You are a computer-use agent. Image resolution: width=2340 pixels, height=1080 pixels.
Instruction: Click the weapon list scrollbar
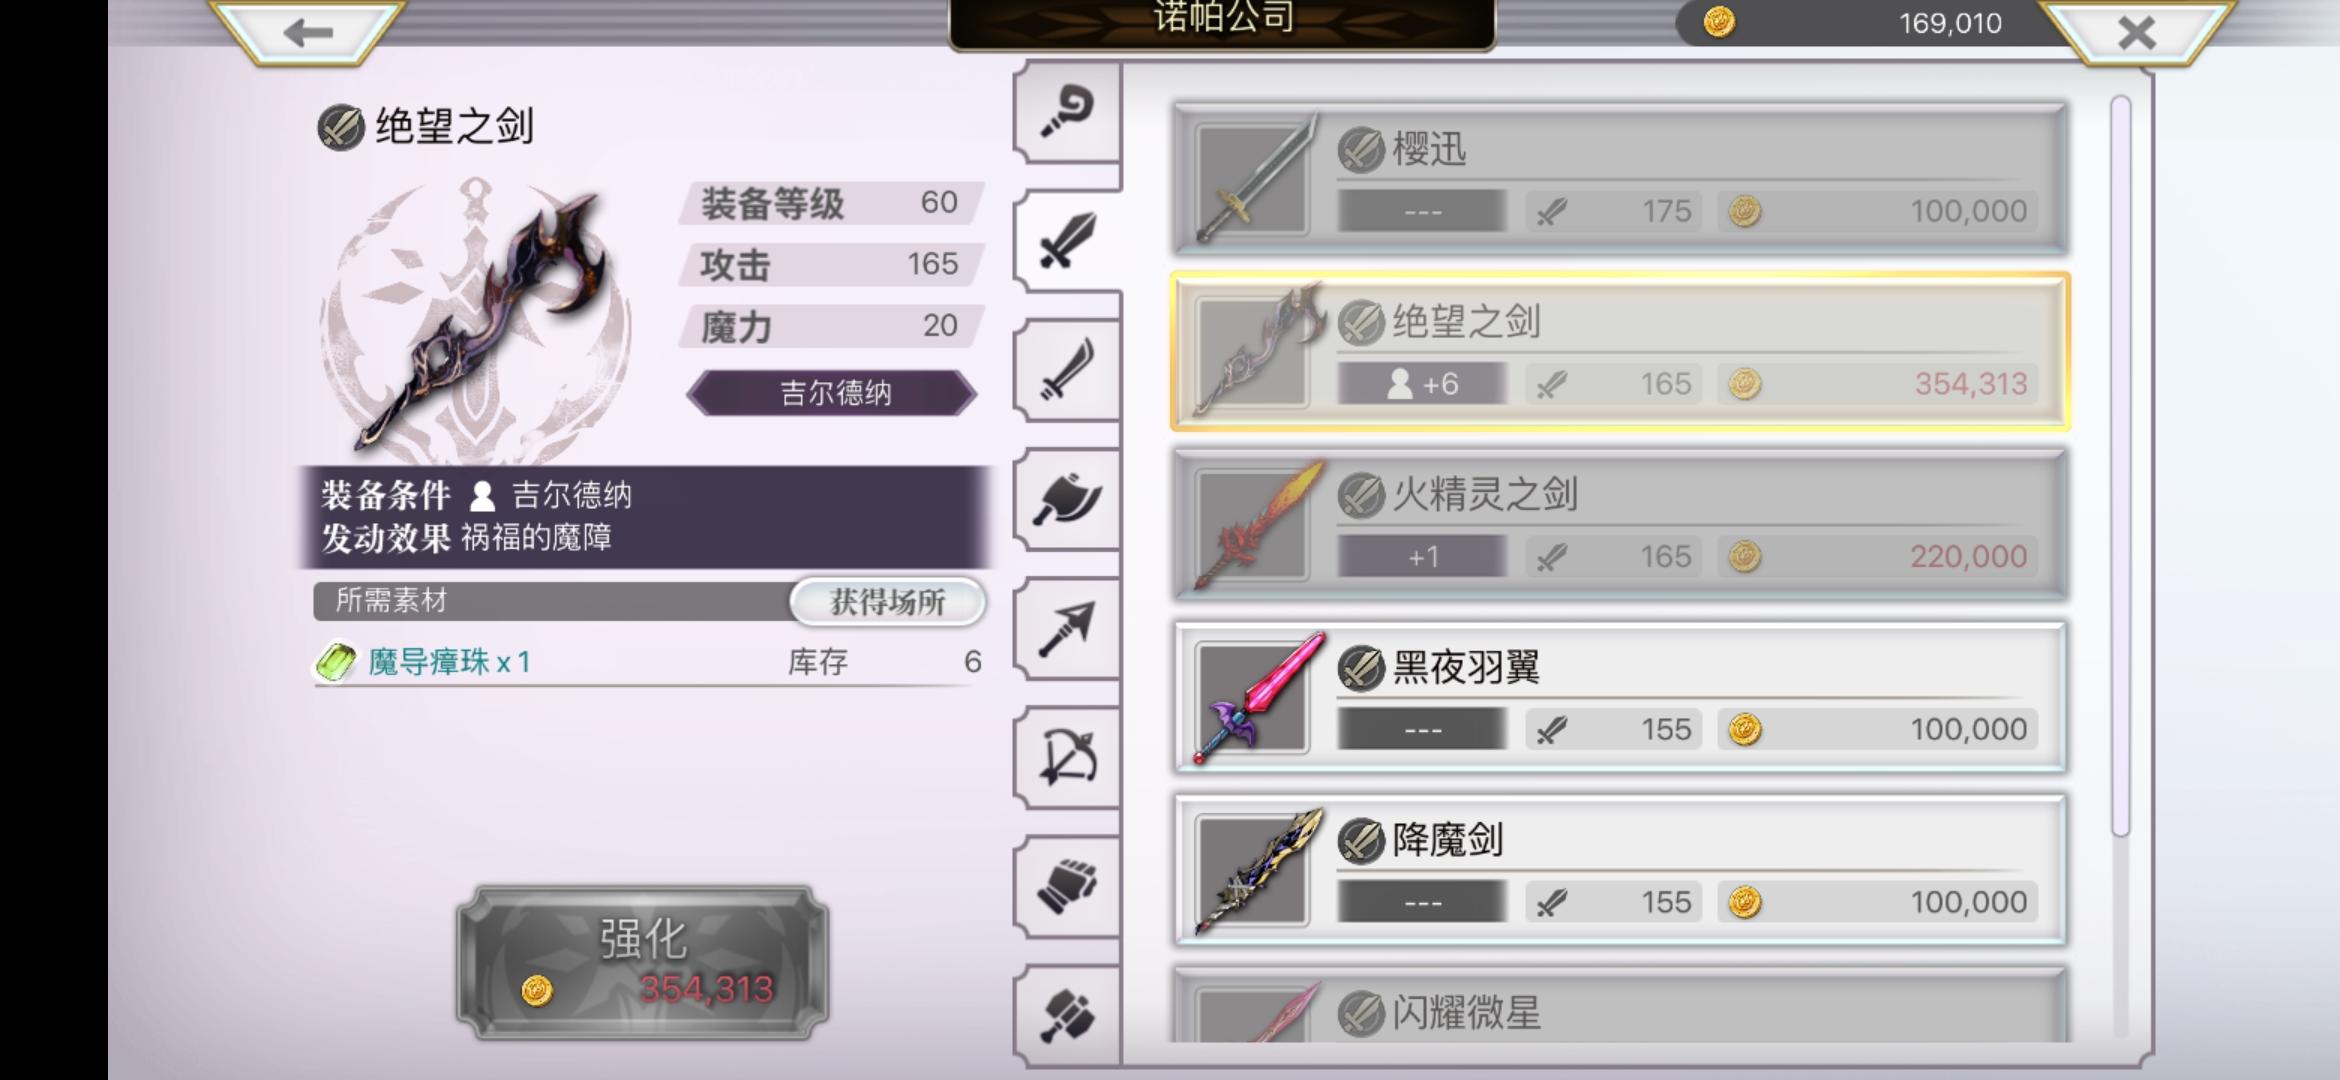click(x=2121, y=466)
